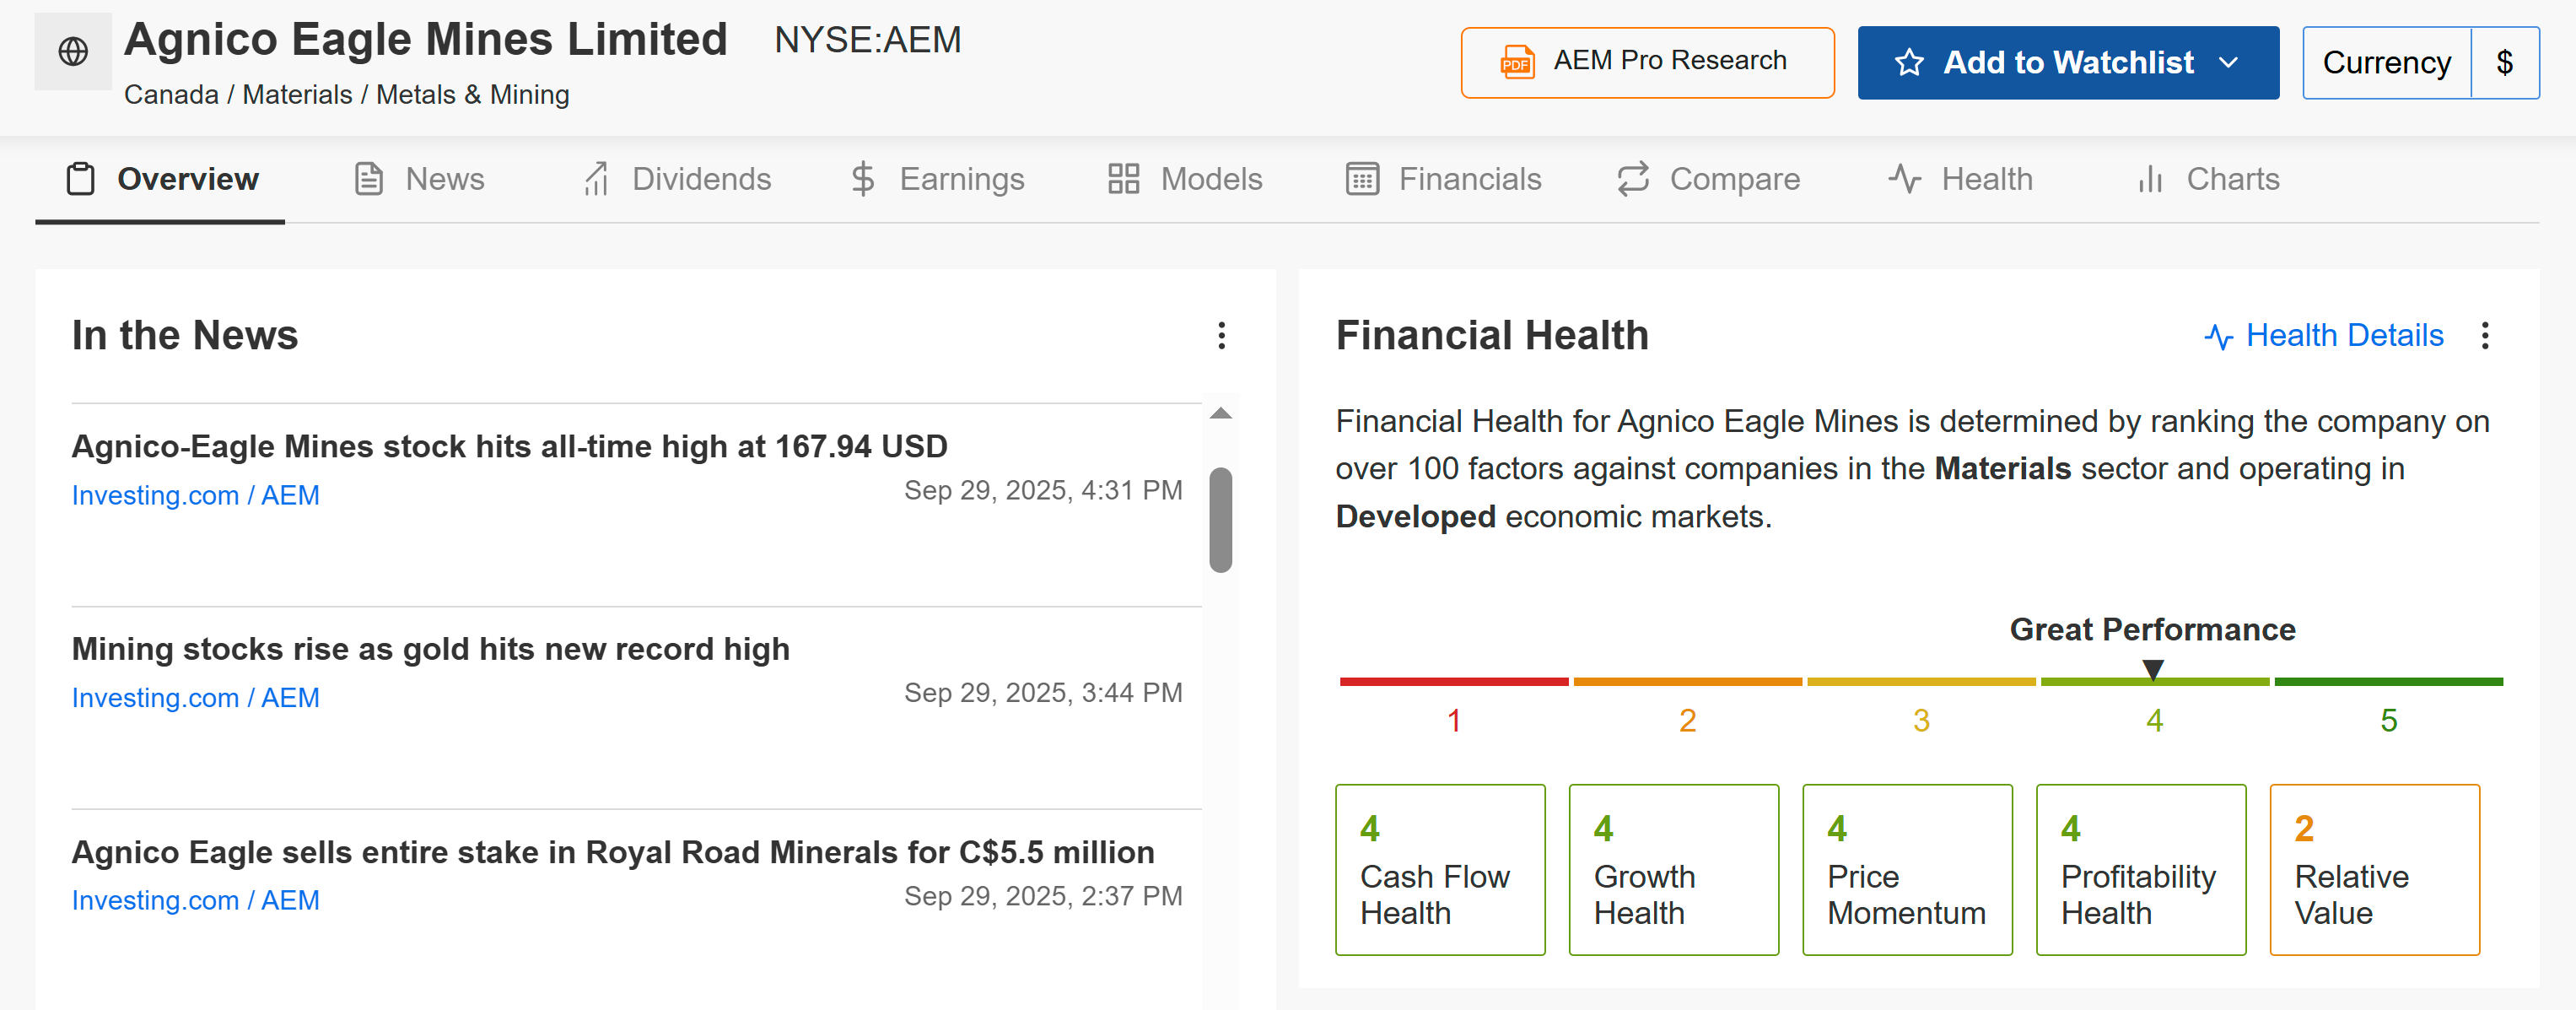Click the Great Performance marker on scale
The image size is (2576, 1010).
[2153, 669]
